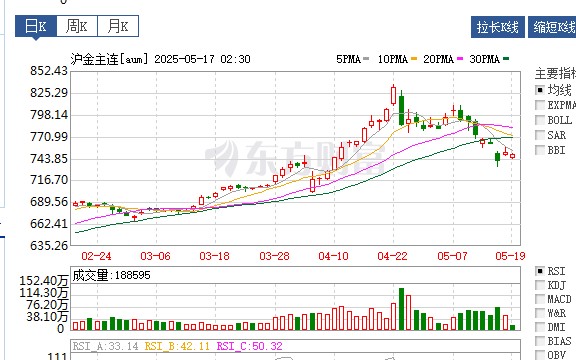
Task: Click the 04-10 date axis label
Action: click(x=334, y=256)
